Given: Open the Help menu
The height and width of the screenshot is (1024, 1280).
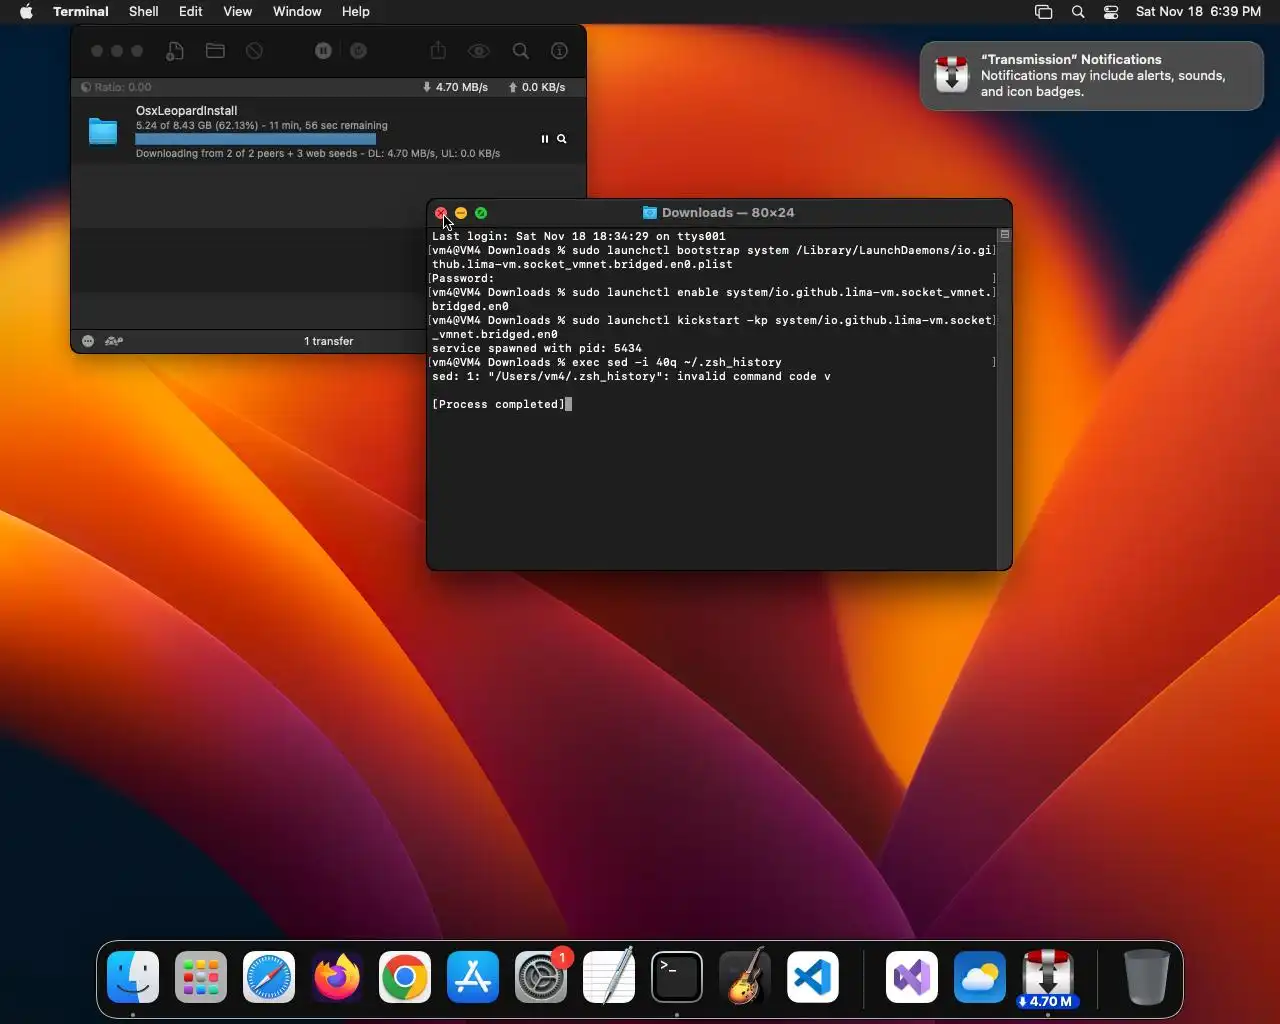Looking at the screenshot, I should (356, 12).
